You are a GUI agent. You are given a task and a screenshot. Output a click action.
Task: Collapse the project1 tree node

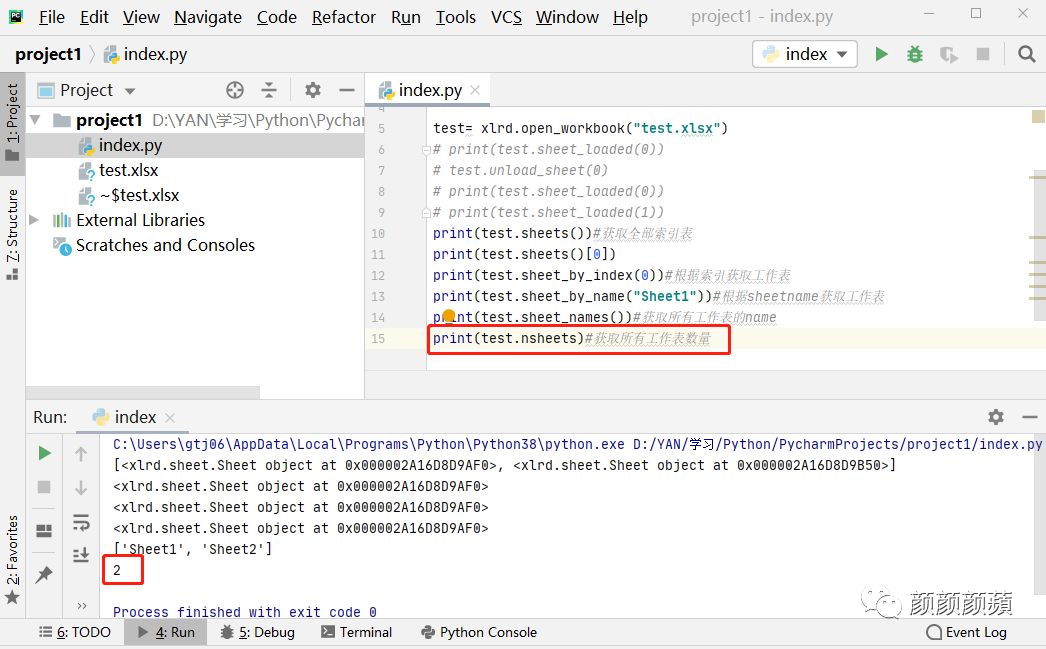point(36,120)
